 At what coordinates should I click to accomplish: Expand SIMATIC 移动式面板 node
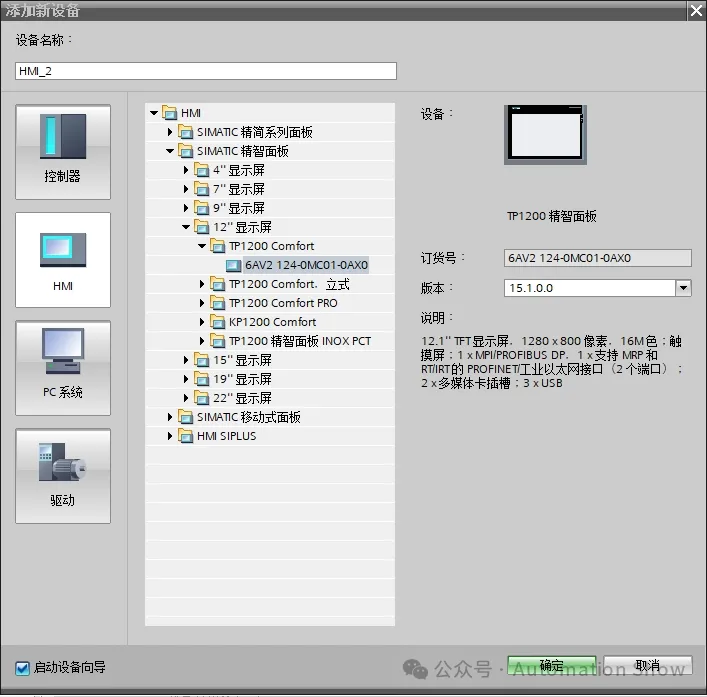point(170,417)
